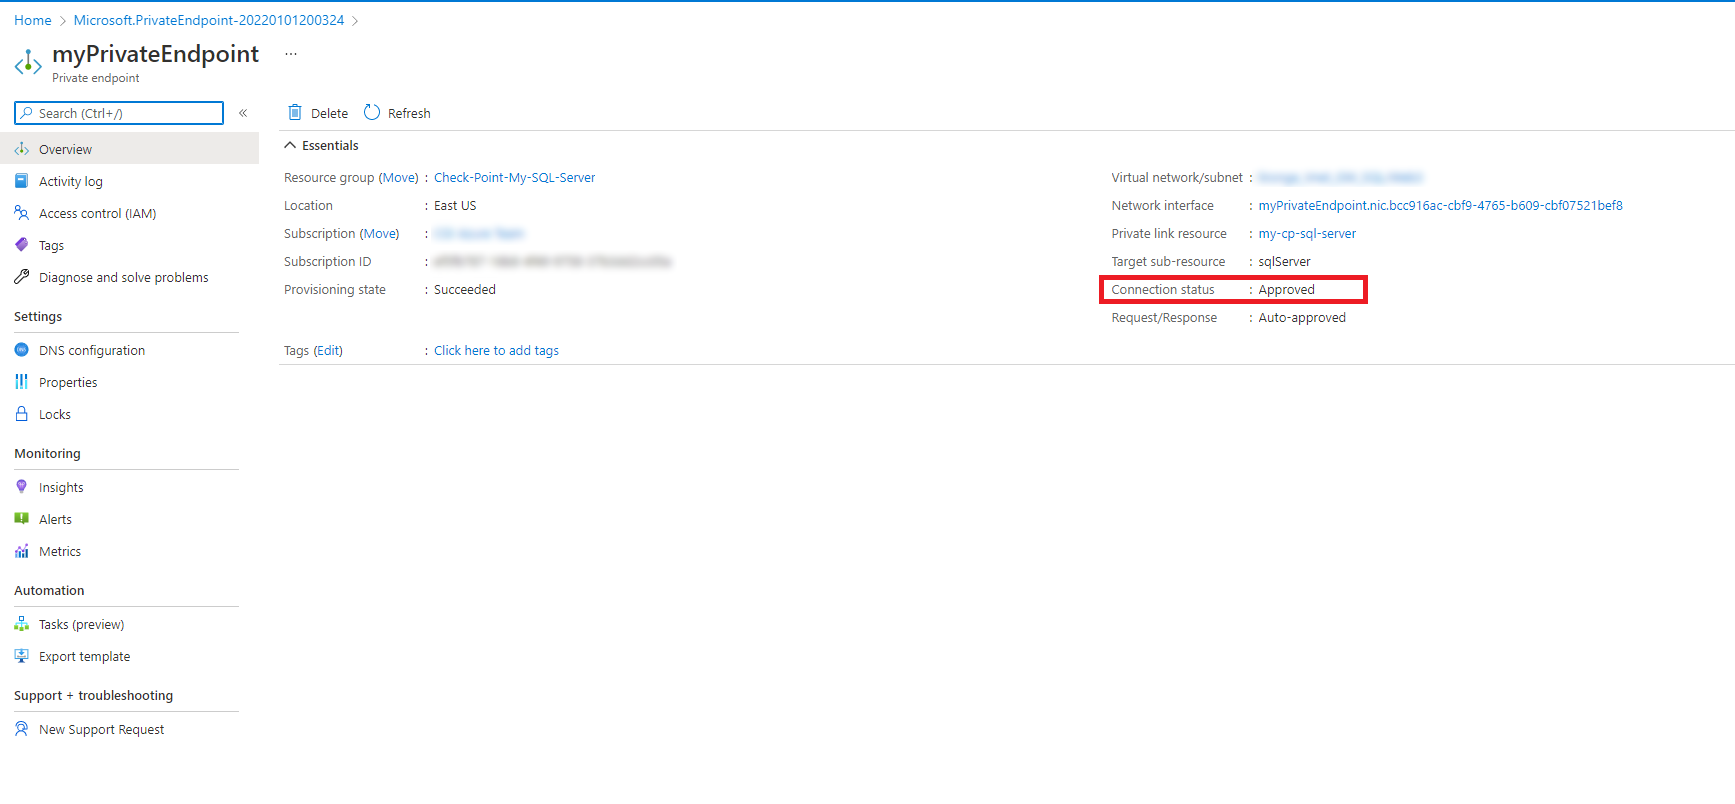This screenshot has width=1735, height=804.
Task: Select the Auto-approved request/response value
Action: 1302,317
